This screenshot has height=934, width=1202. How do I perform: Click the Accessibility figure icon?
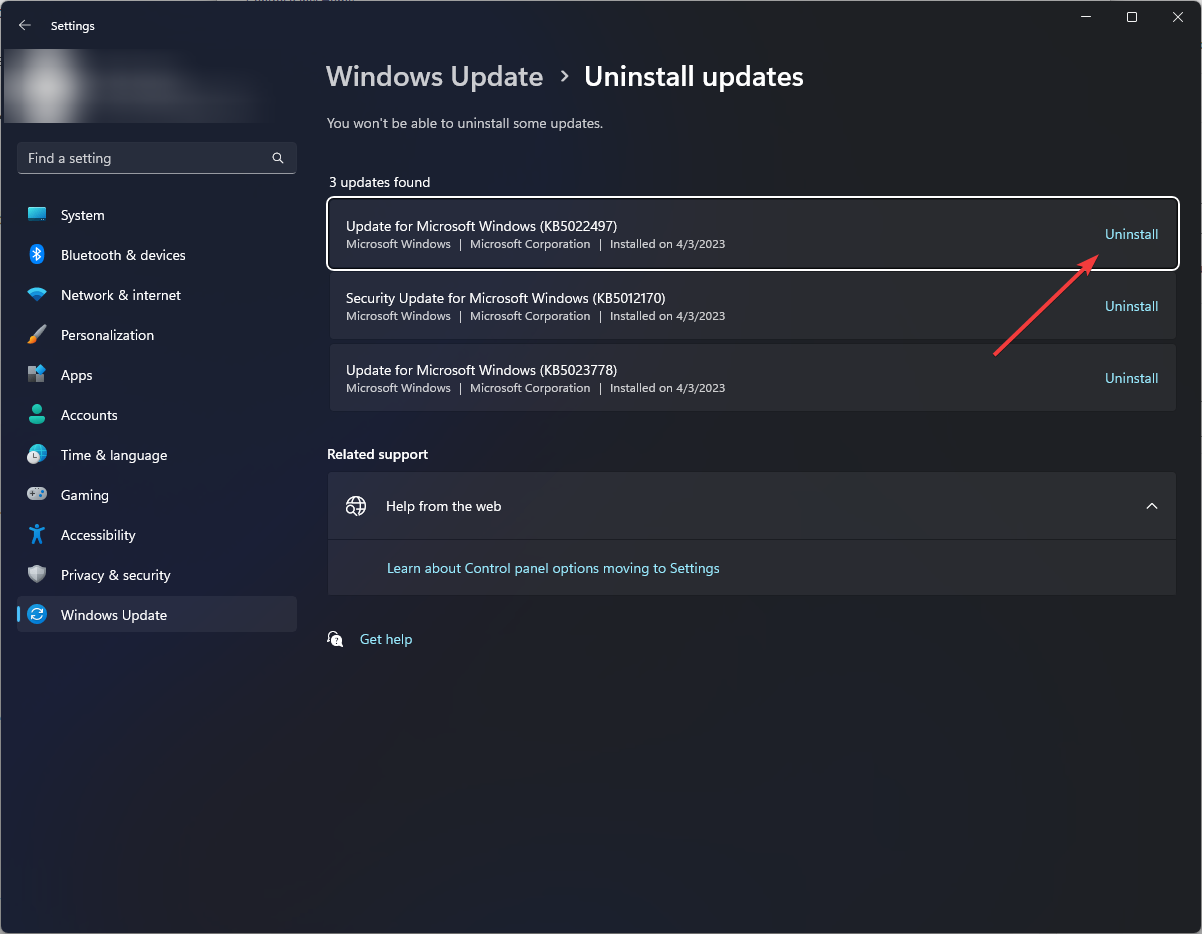coord(37,535)
